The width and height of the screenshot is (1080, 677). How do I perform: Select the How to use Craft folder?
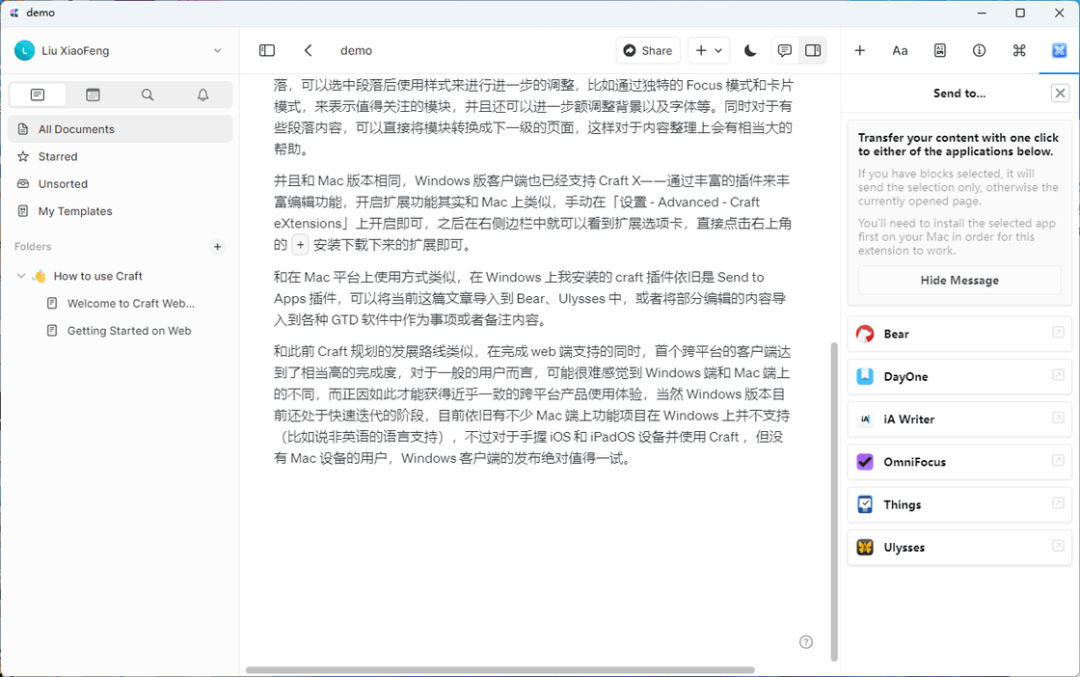coord(98,276)
